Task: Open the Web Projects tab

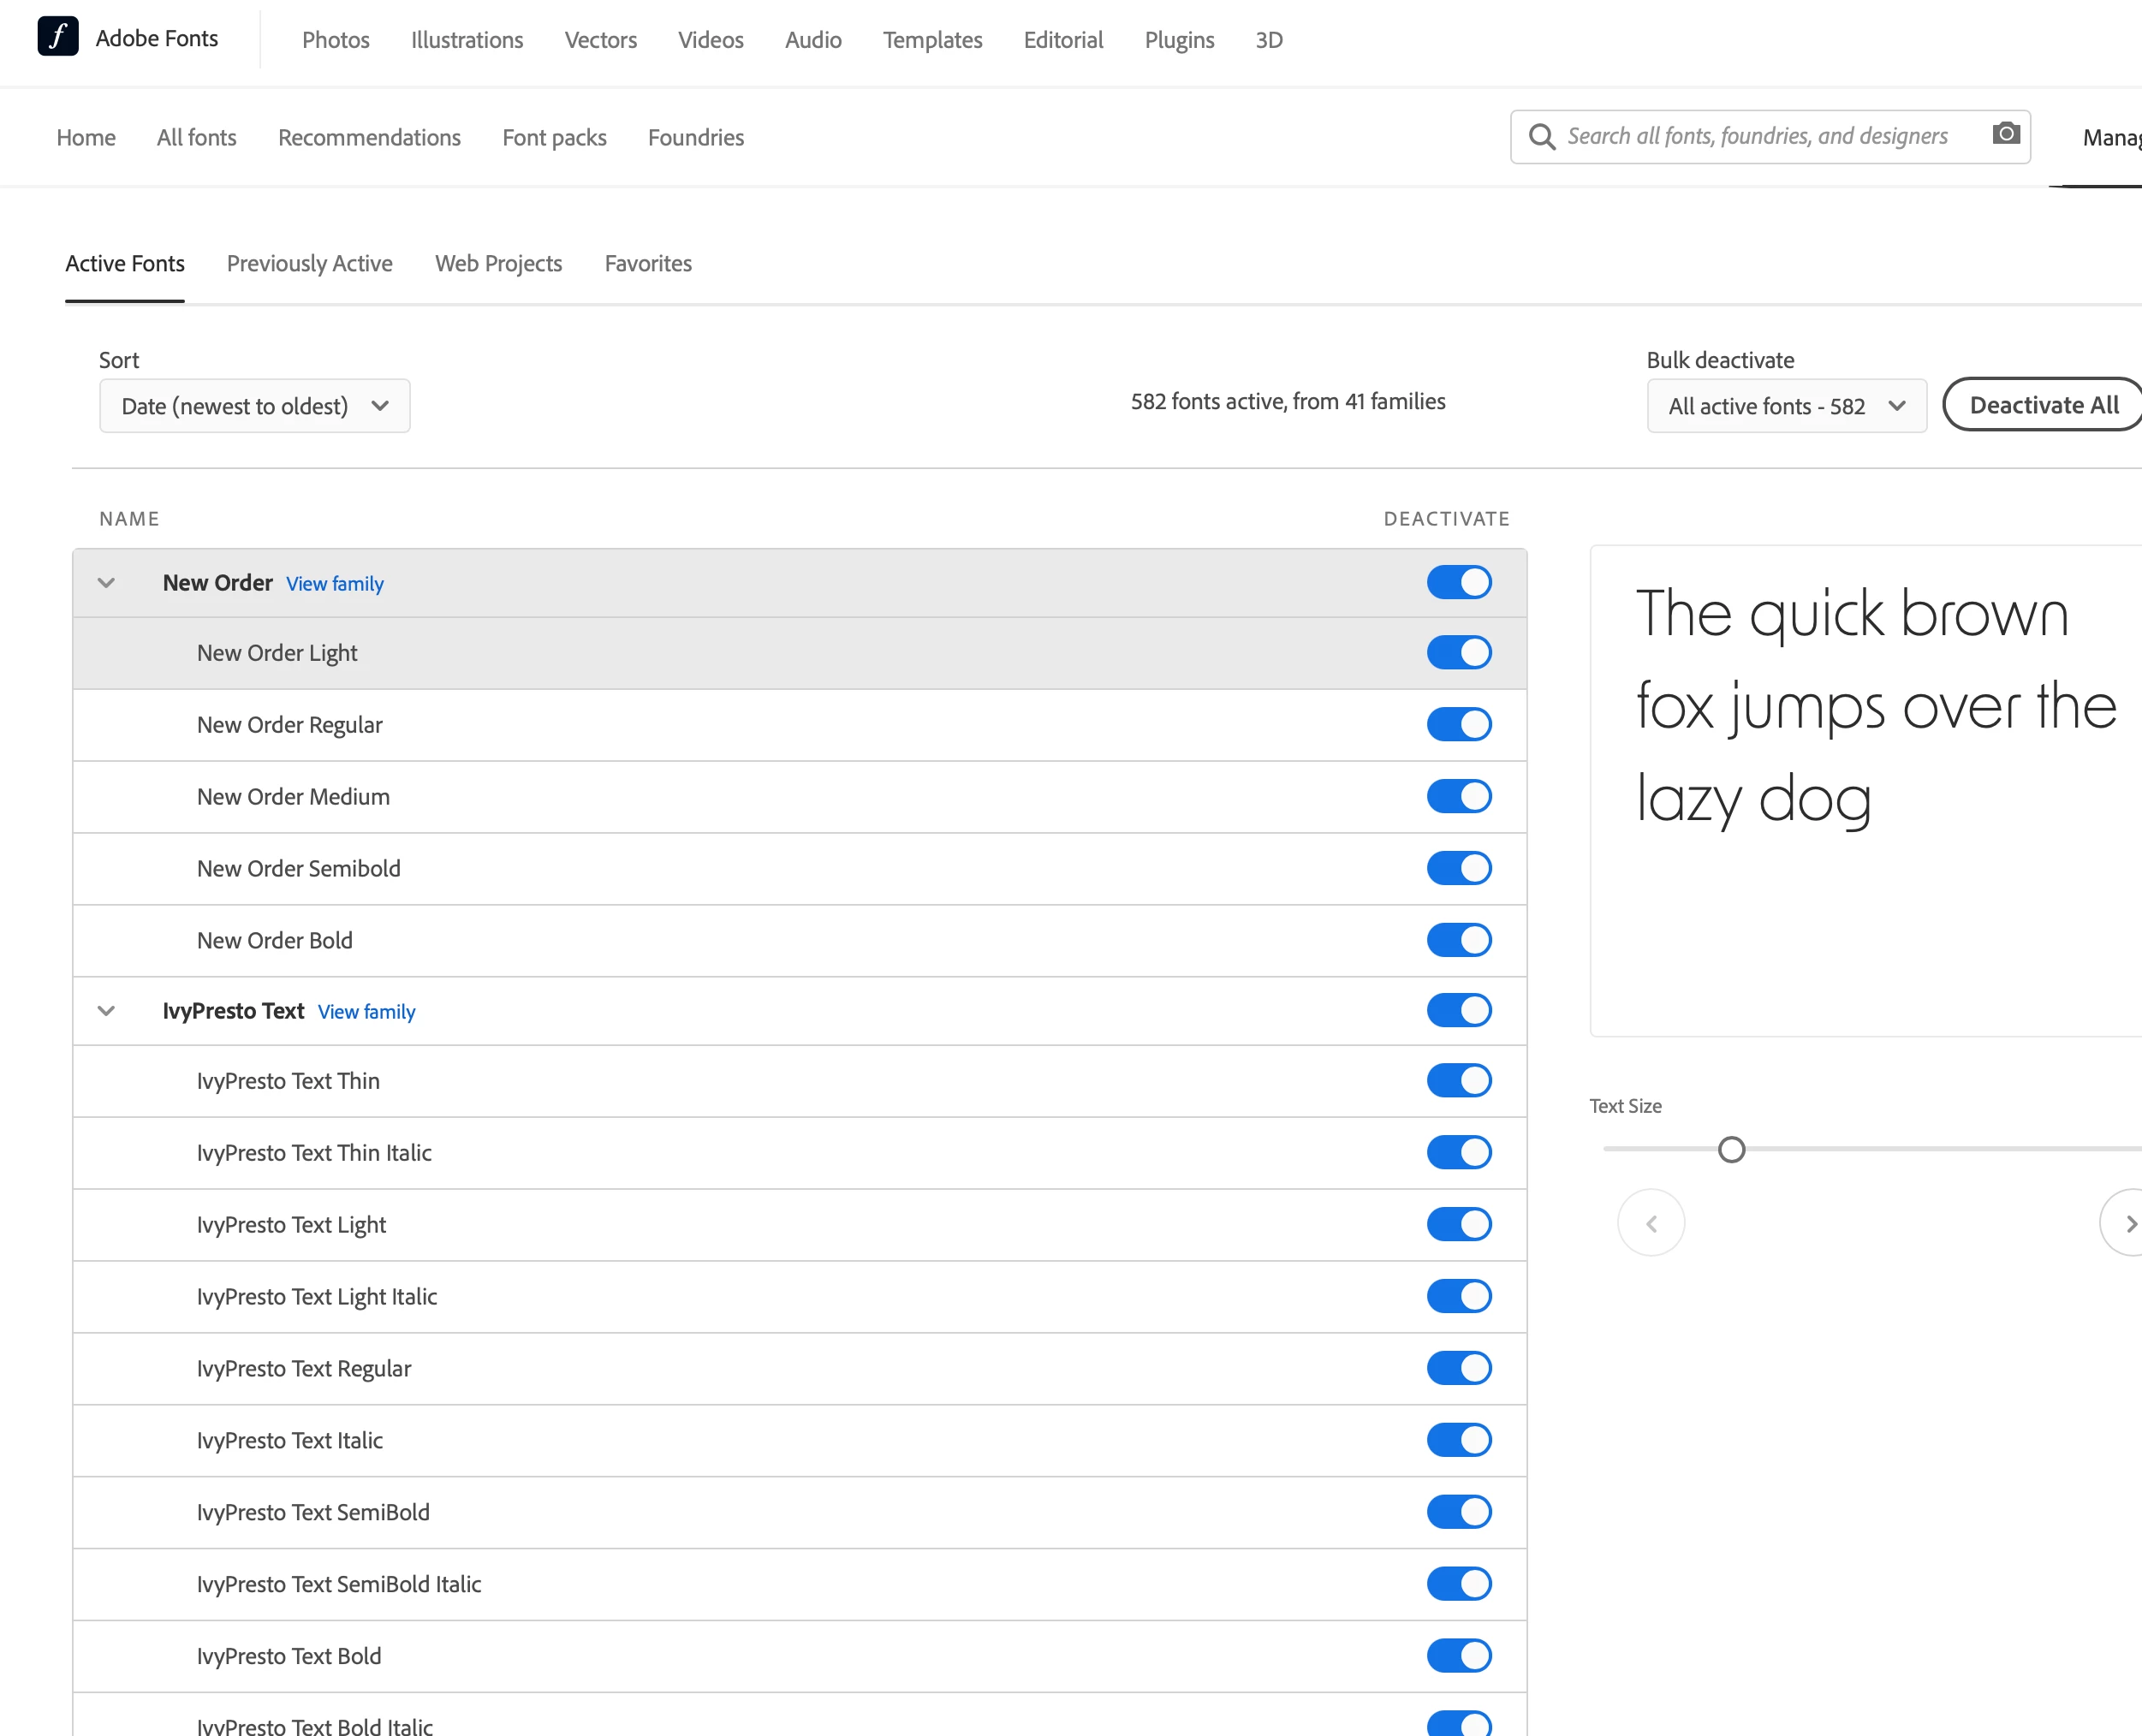Action: (498, 263)
